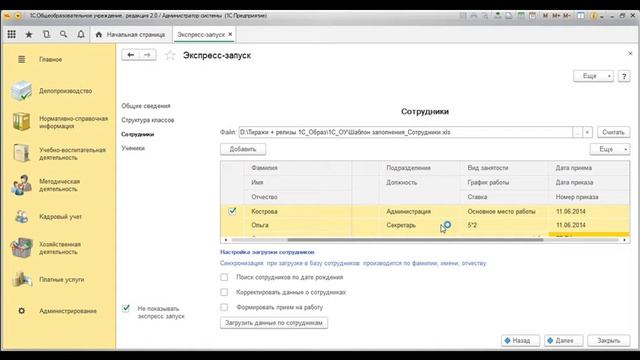Go forward with the right arrow button
Screen dimensions: 640x360
tap(147, 55)
